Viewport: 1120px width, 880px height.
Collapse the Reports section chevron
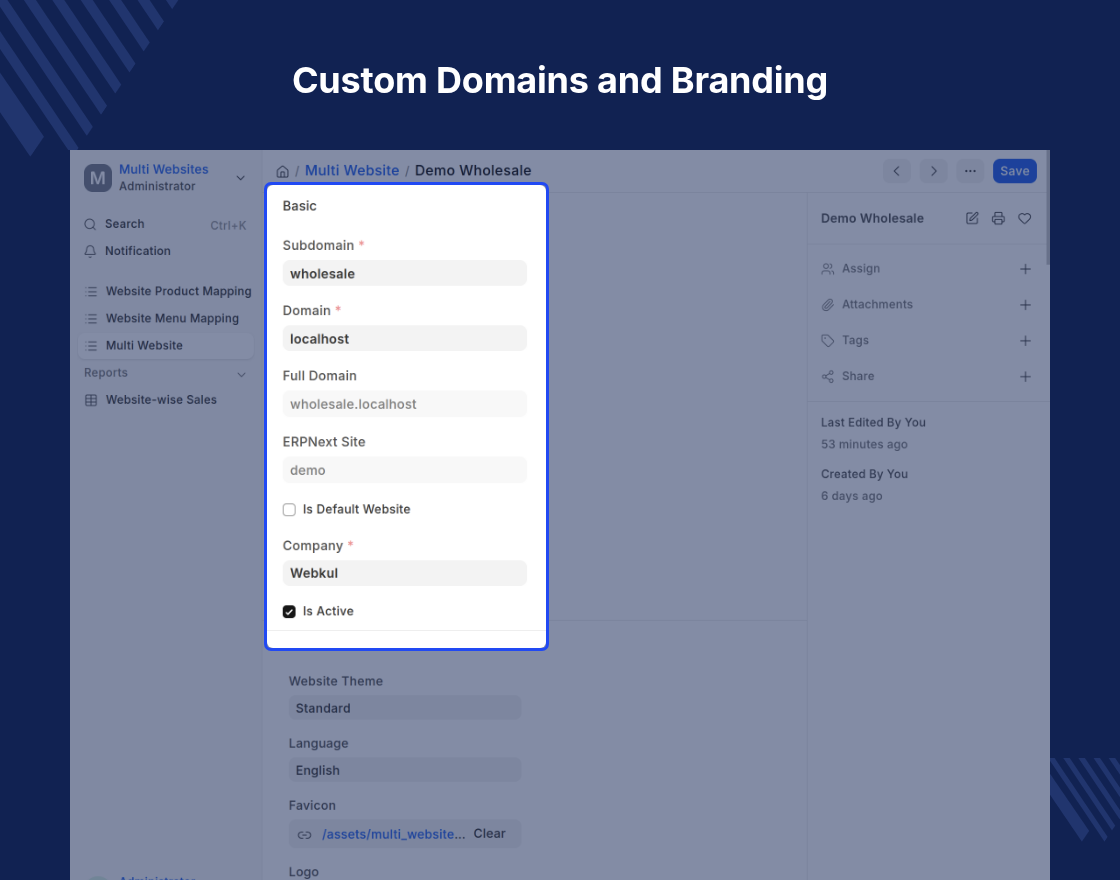241,374
